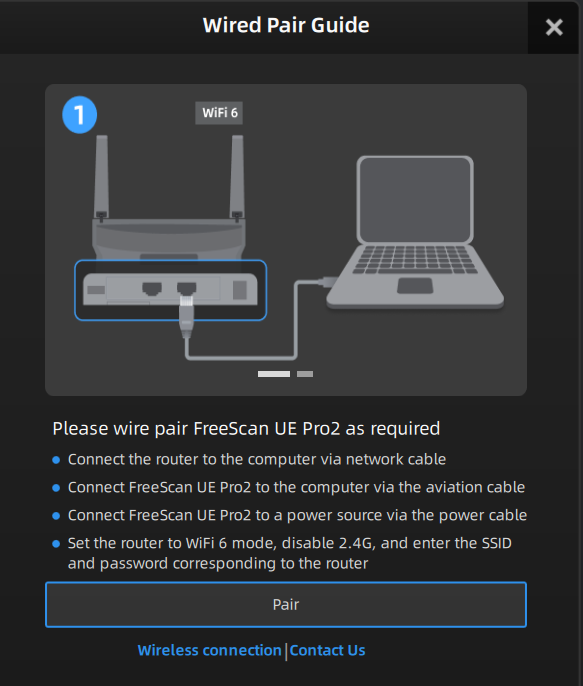Viewport: 583px width, 686px height.
Task: Click the WiFi 6 label tag
Action: click(219, 113)
